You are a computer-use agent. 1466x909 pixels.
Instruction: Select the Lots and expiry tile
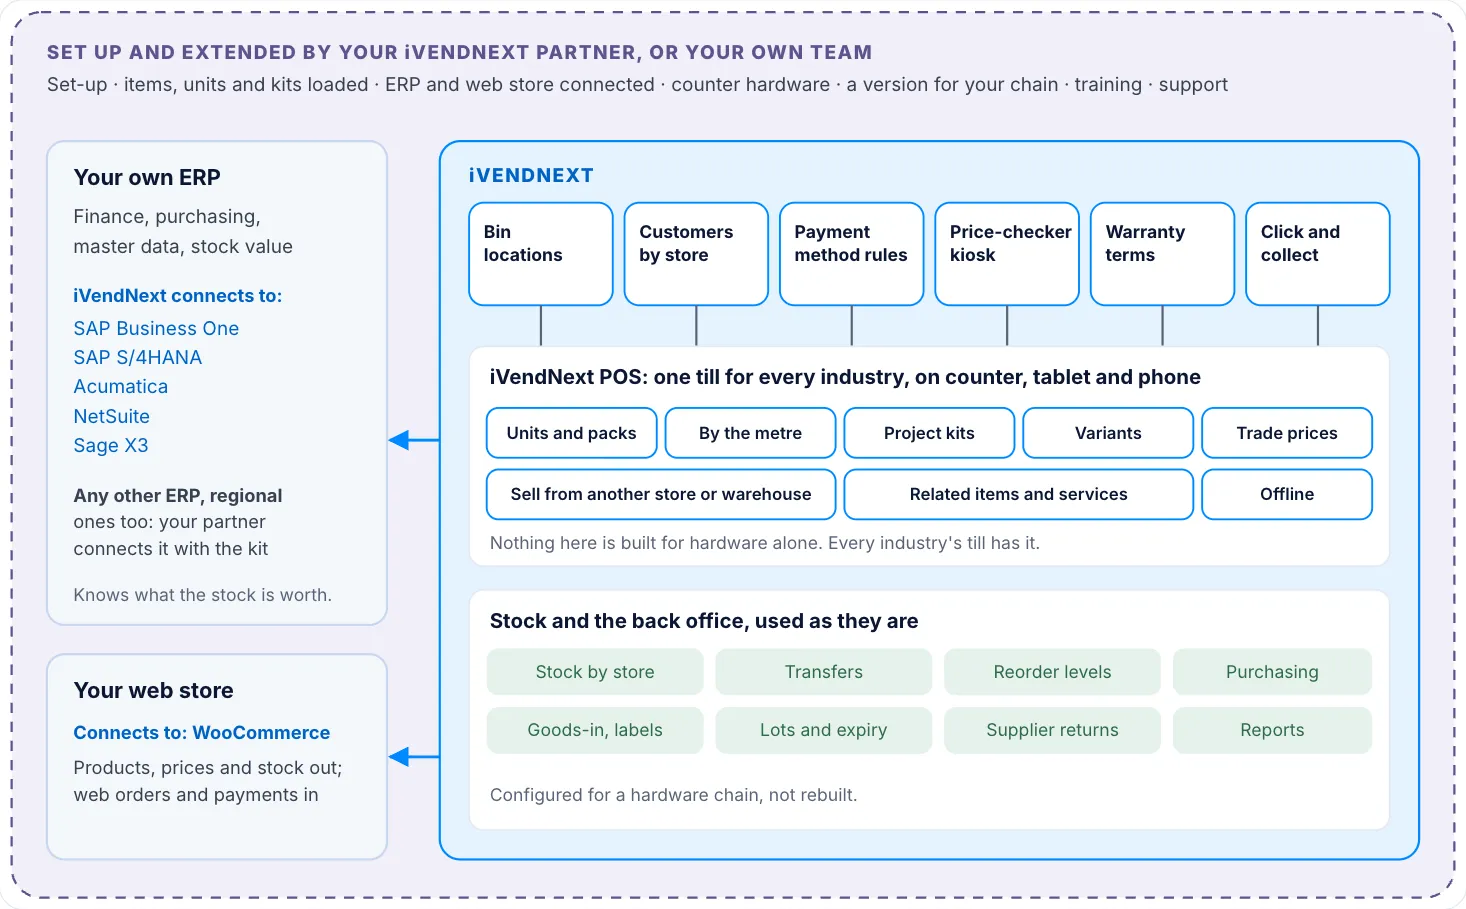point(824,730)
